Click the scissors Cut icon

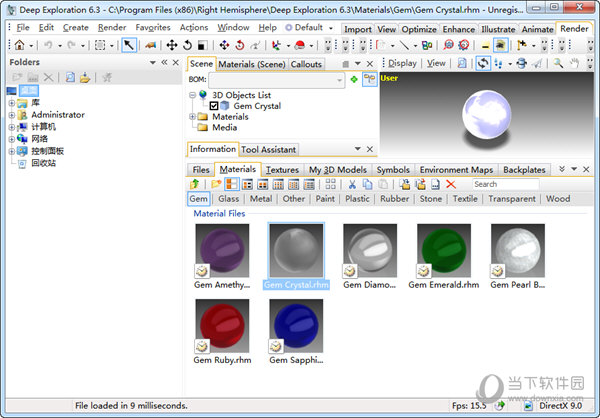click(352, 185)
